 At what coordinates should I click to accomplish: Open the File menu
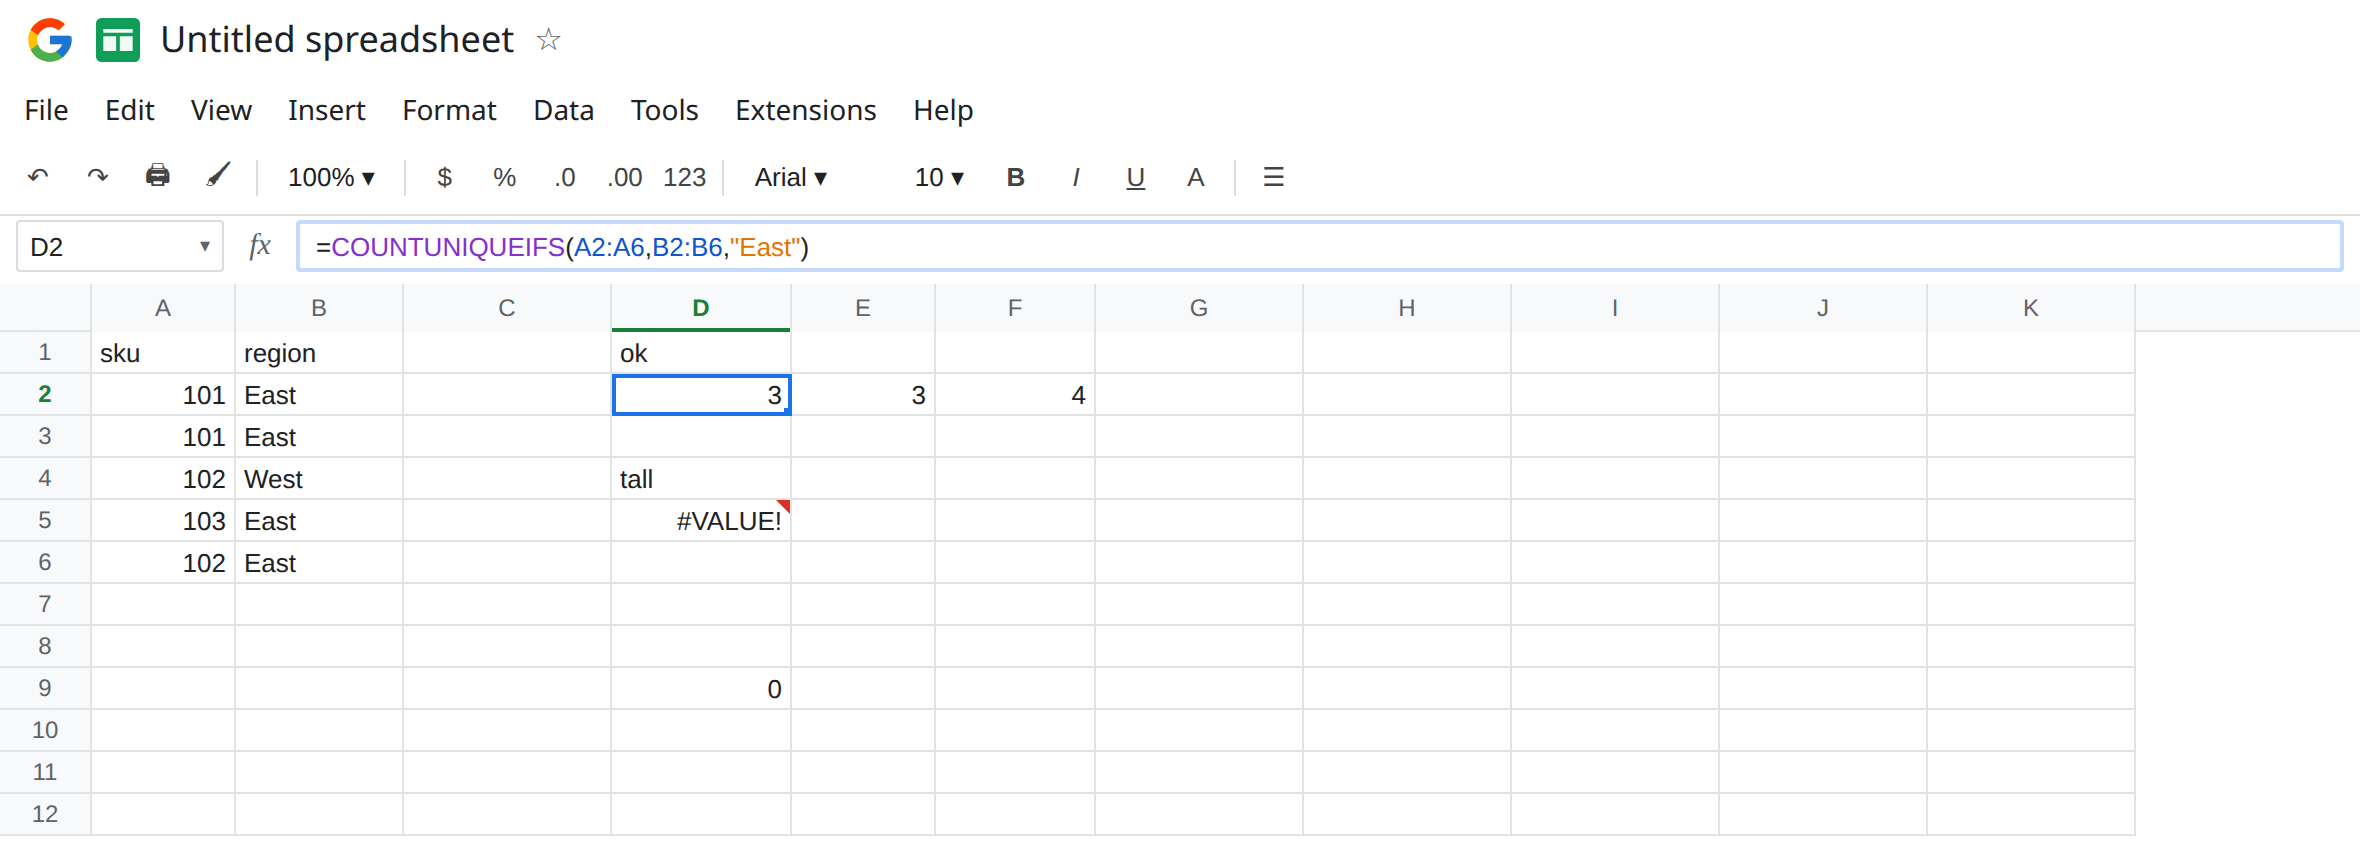tap(46, 110)
